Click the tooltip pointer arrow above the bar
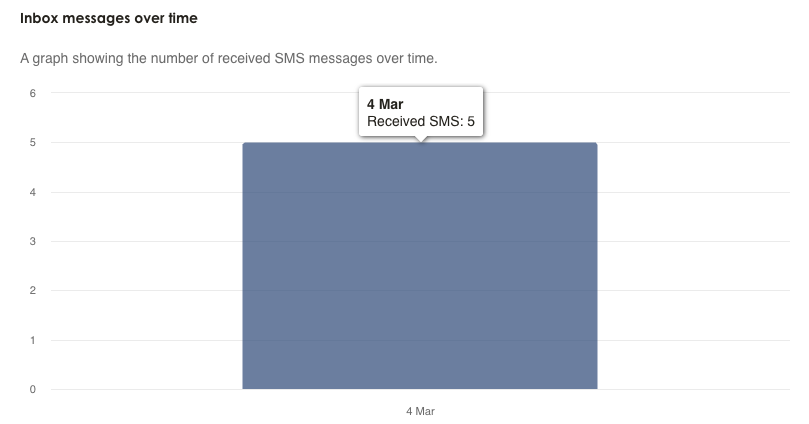Viewport: 809px width, 424px height. pyautogui.click(x=420, y=139)
